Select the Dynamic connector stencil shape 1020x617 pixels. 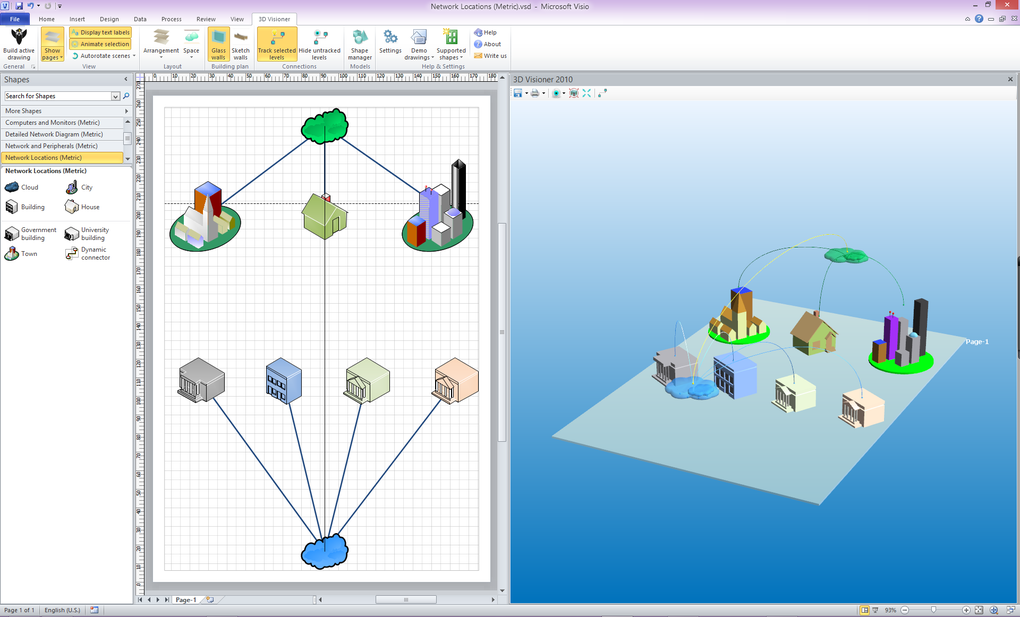click(x=88, y=254)
